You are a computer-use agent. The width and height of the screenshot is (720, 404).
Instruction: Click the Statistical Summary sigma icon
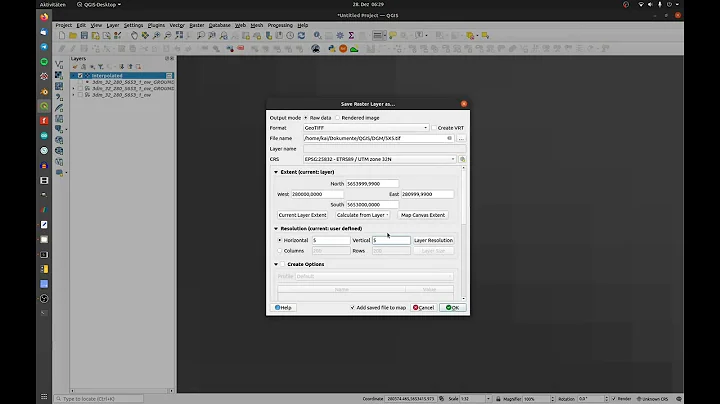pos(351,35)
